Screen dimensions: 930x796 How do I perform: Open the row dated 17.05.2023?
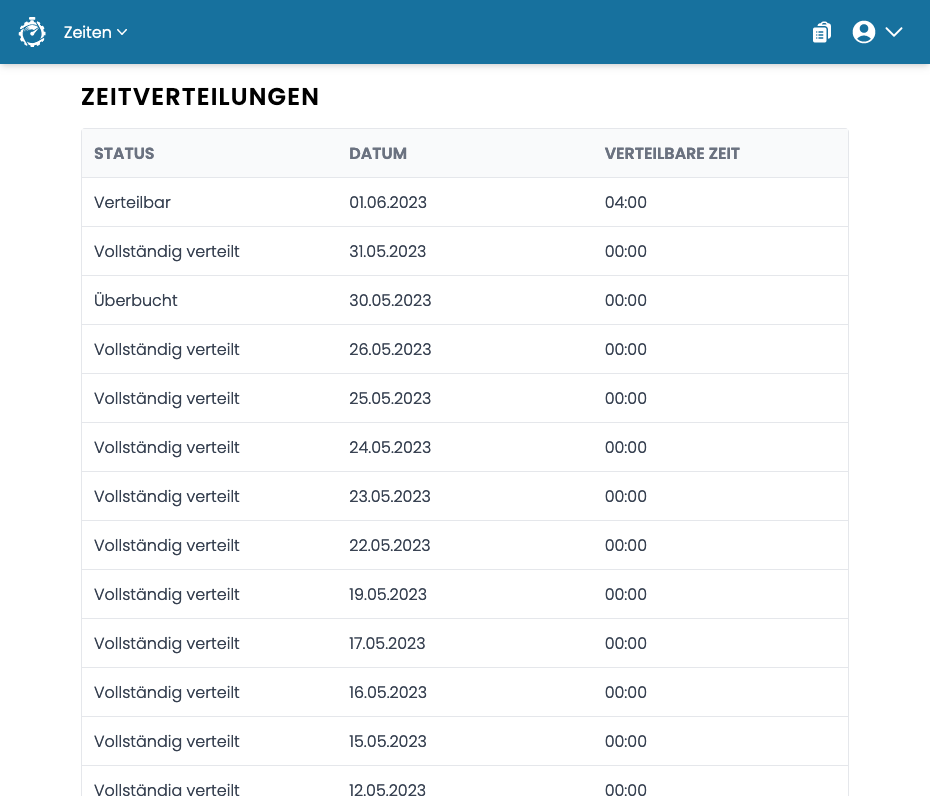click(465, 644)
